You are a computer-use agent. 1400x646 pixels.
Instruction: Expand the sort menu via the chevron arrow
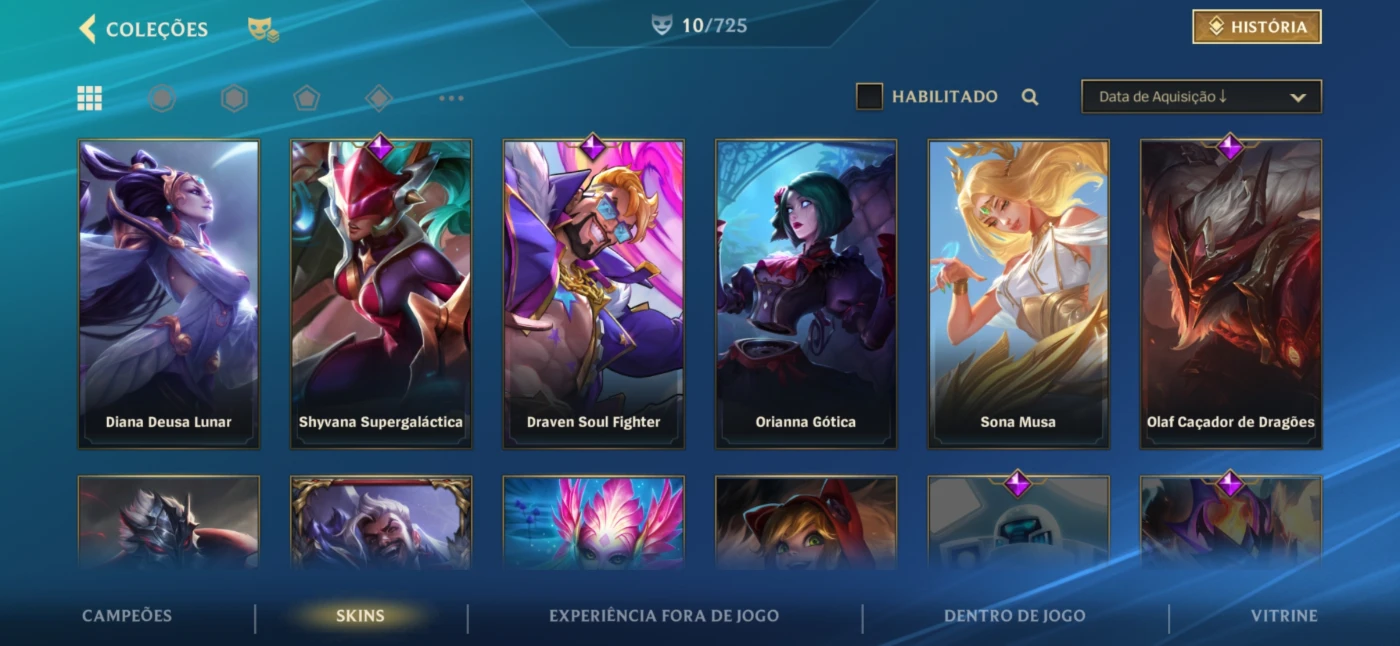point(1298,98)
